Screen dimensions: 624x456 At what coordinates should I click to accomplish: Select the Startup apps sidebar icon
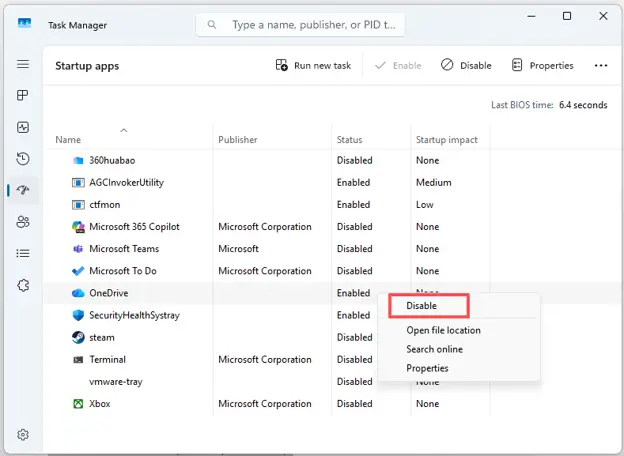[23, 190]
